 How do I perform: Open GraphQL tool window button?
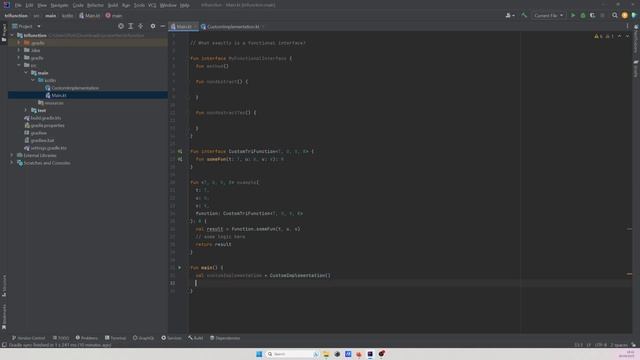143,338
